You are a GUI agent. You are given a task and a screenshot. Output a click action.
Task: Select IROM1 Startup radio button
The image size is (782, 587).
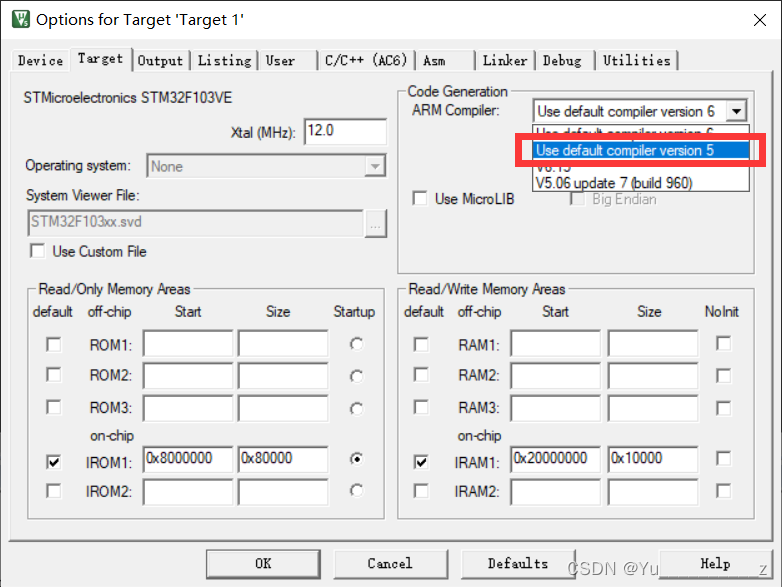coord(356,458)
